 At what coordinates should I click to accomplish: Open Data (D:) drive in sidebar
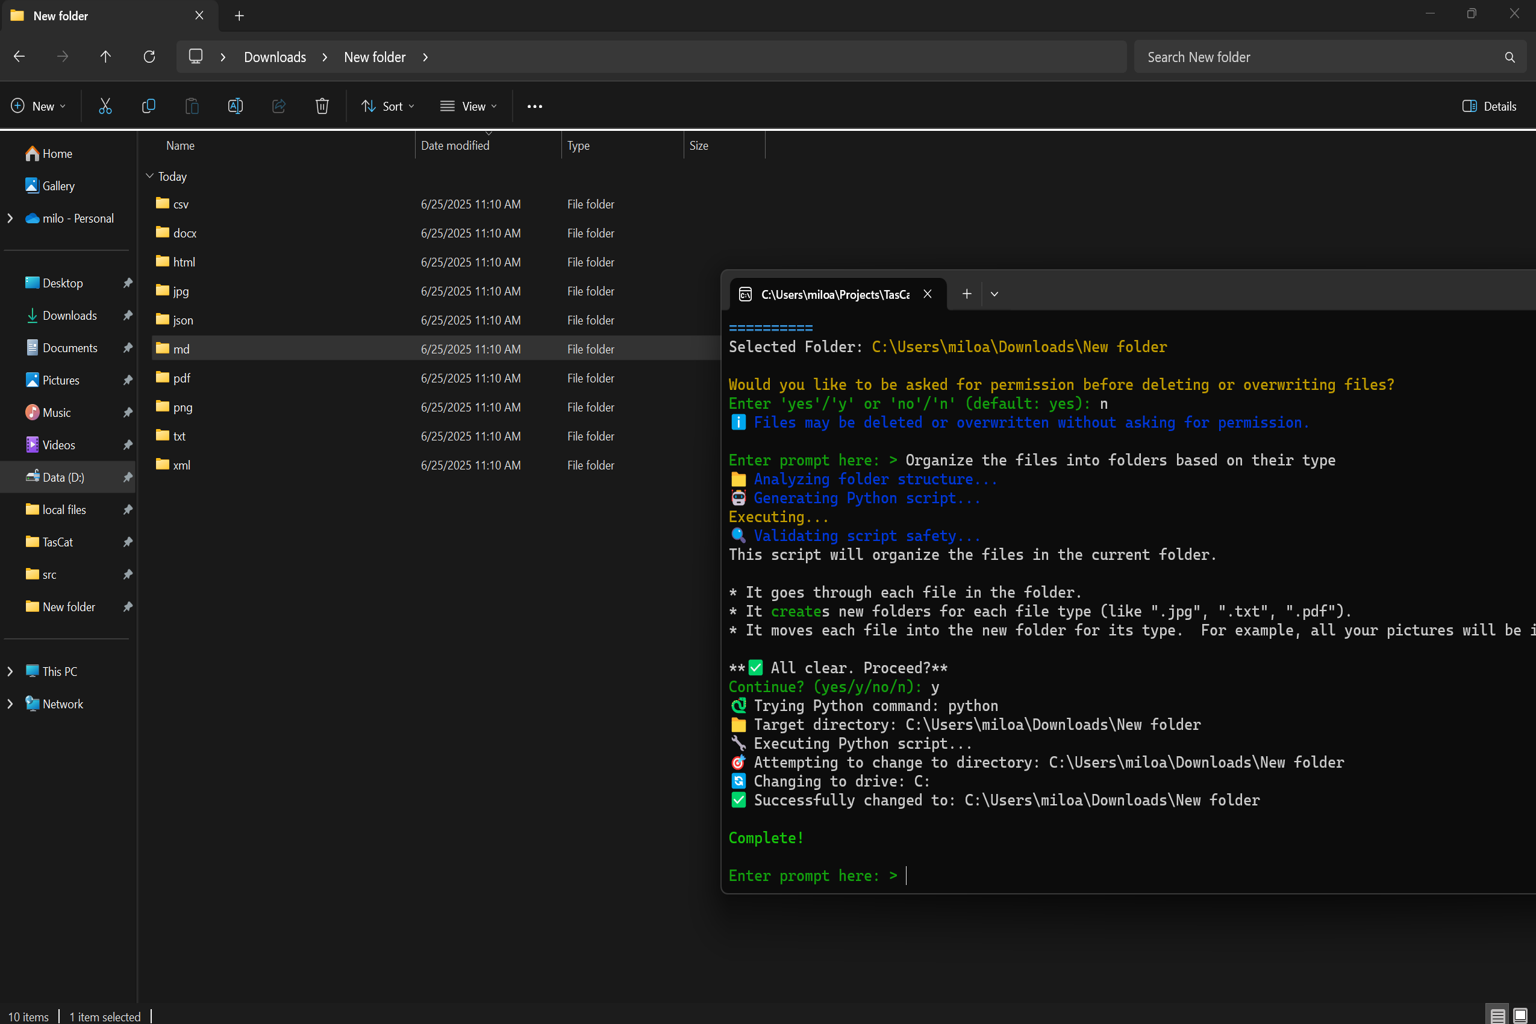pos(63,477)
